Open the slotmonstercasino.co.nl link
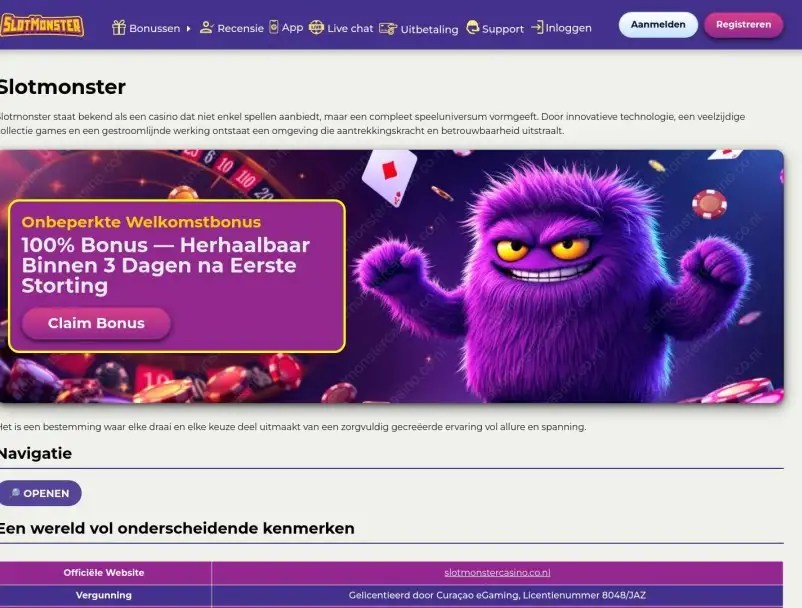The width and height of the screenshot is (802, 608). click(x=497, y=573)
